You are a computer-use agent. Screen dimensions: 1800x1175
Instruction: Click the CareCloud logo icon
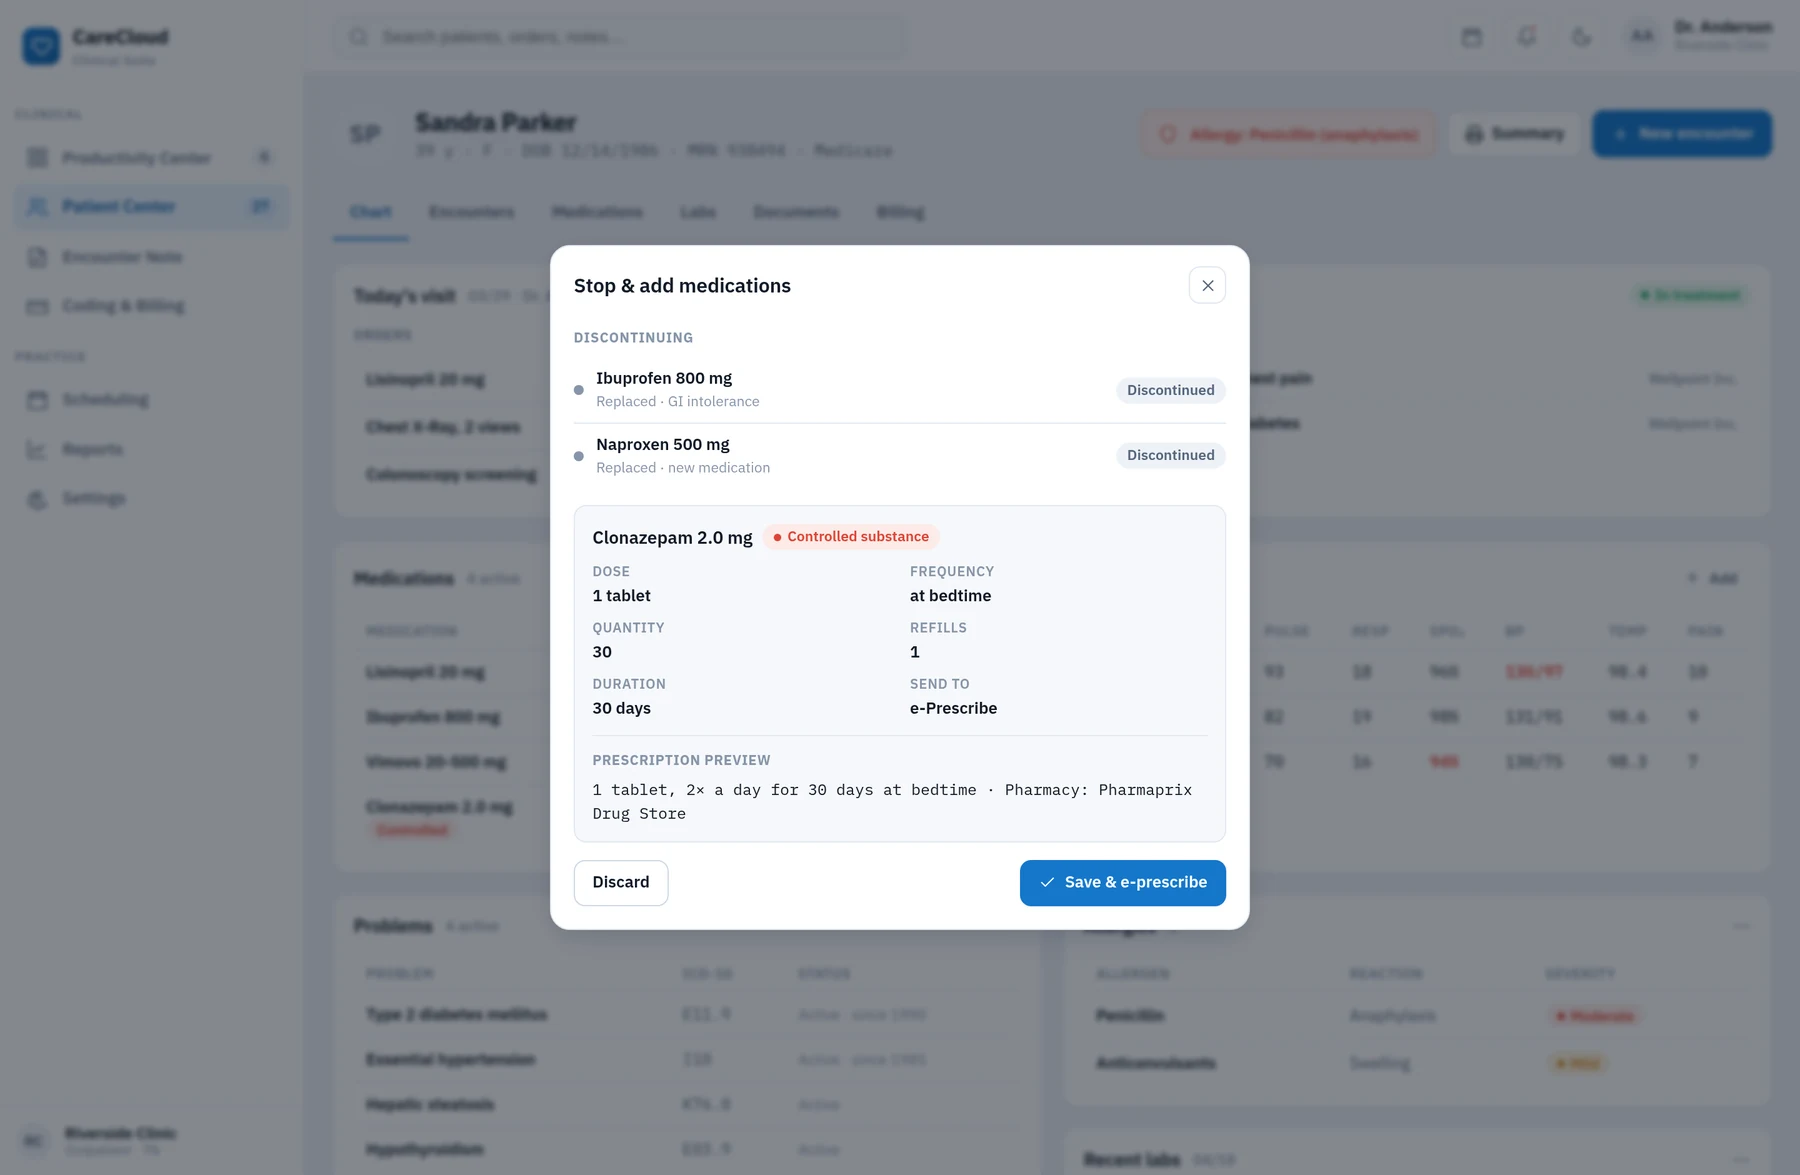pos(41,46)
